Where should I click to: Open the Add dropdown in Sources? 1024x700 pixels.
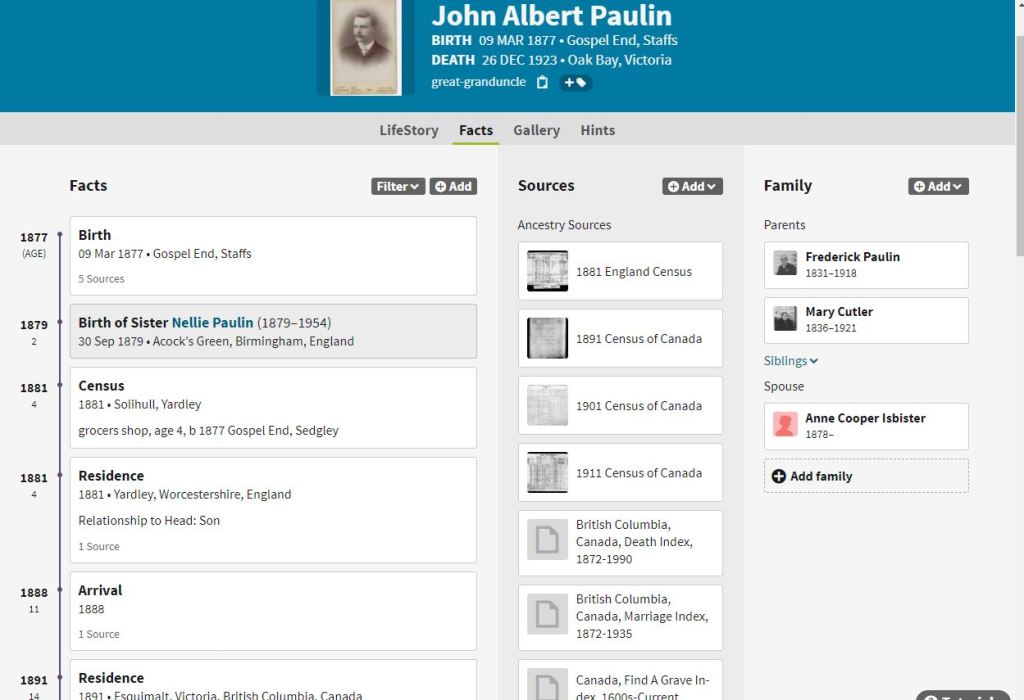coord(692,186)
